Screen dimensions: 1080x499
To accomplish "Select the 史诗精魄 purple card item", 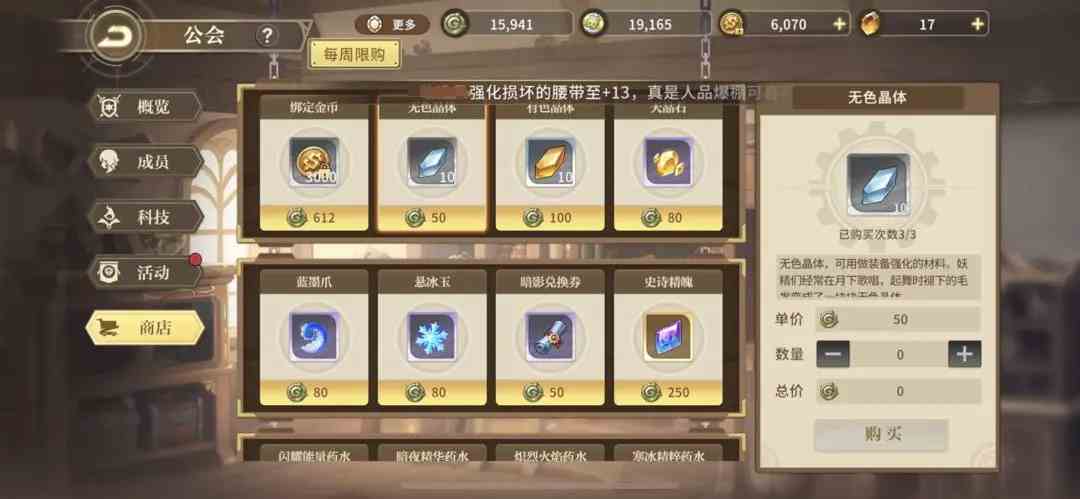I will point(667,336).
